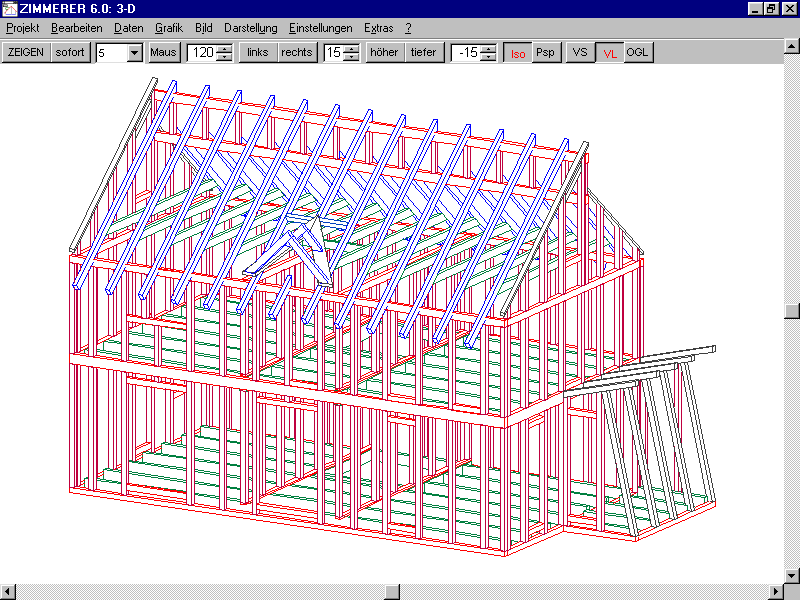Decrease the -15 elevation spinner value

488,57
